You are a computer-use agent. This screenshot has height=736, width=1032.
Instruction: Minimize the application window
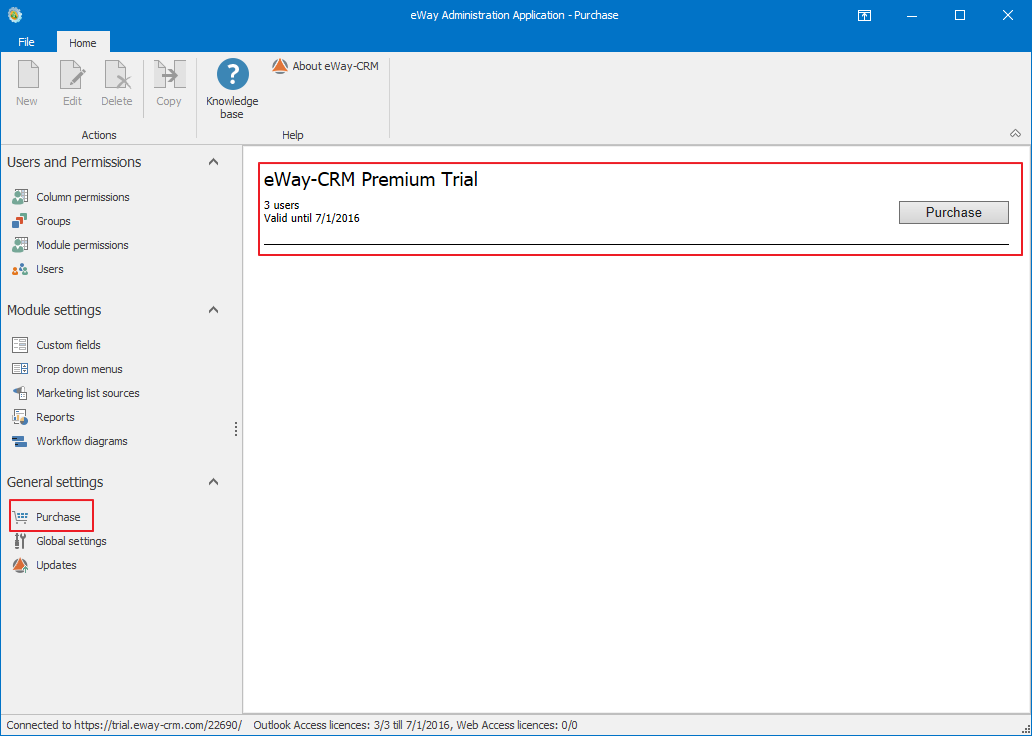coord(912,15)
